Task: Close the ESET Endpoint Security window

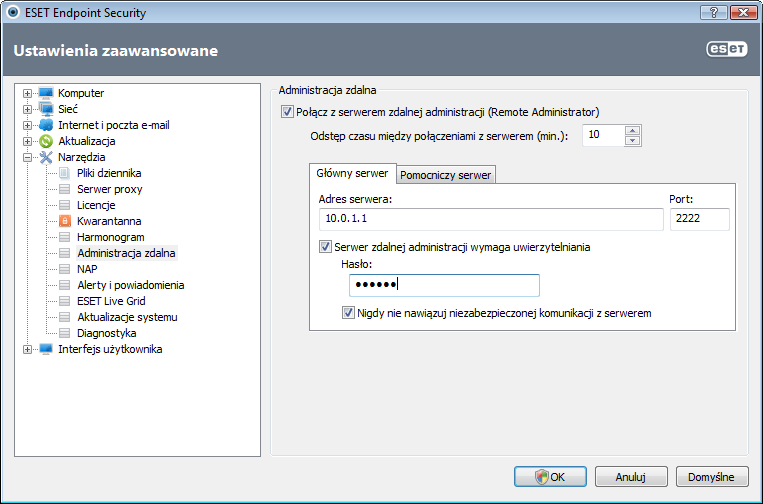Action: point(743,12)
